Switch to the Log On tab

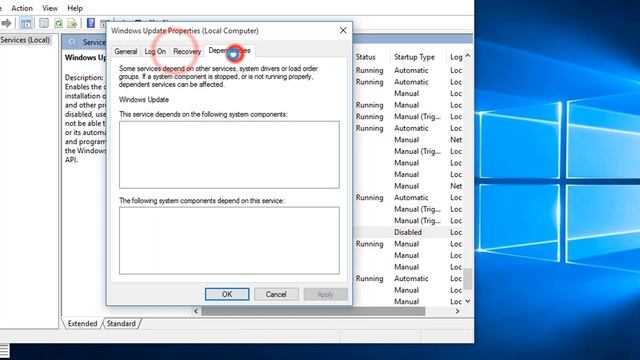(155, 51)
